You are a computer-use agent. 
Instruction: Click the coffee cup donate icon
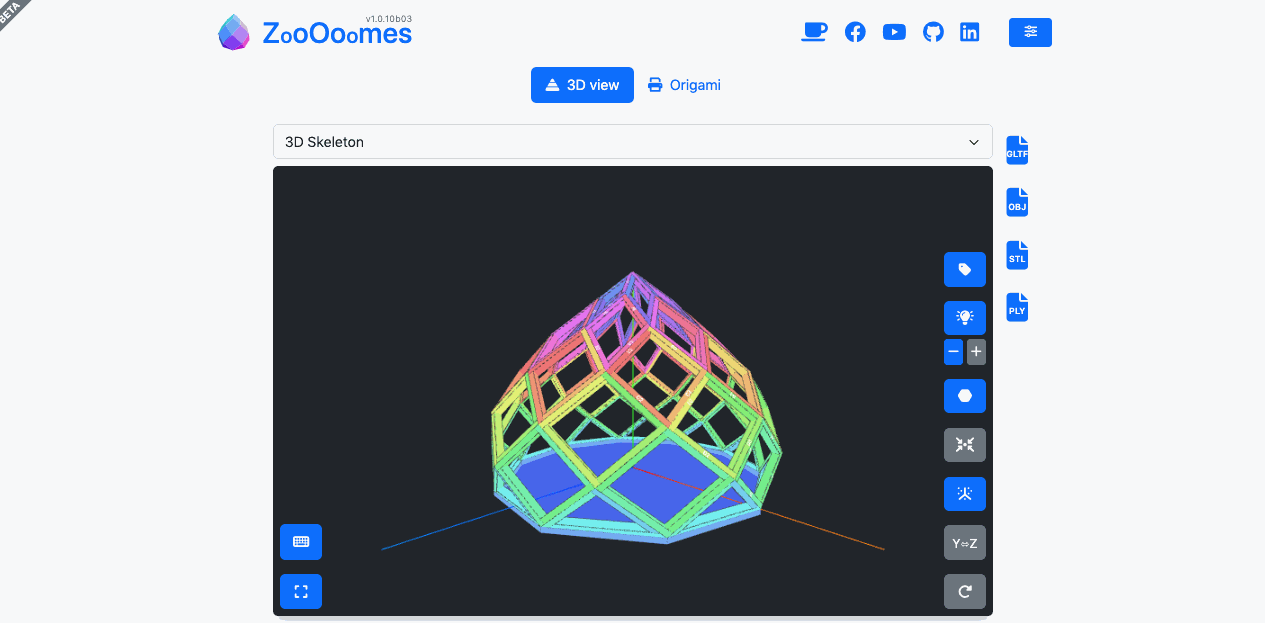(814, 32)
